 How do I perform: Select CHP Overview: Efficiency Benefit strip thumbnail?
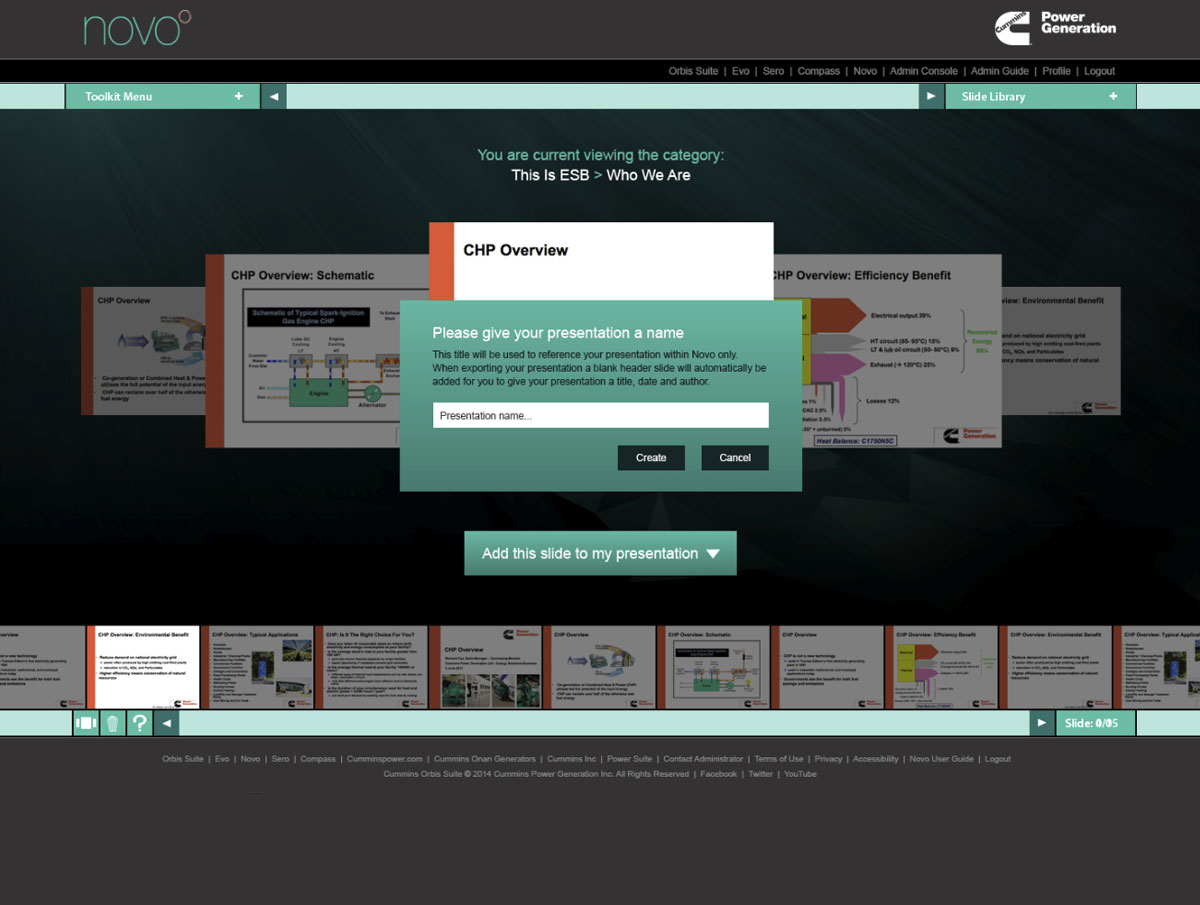coord(941,667)
